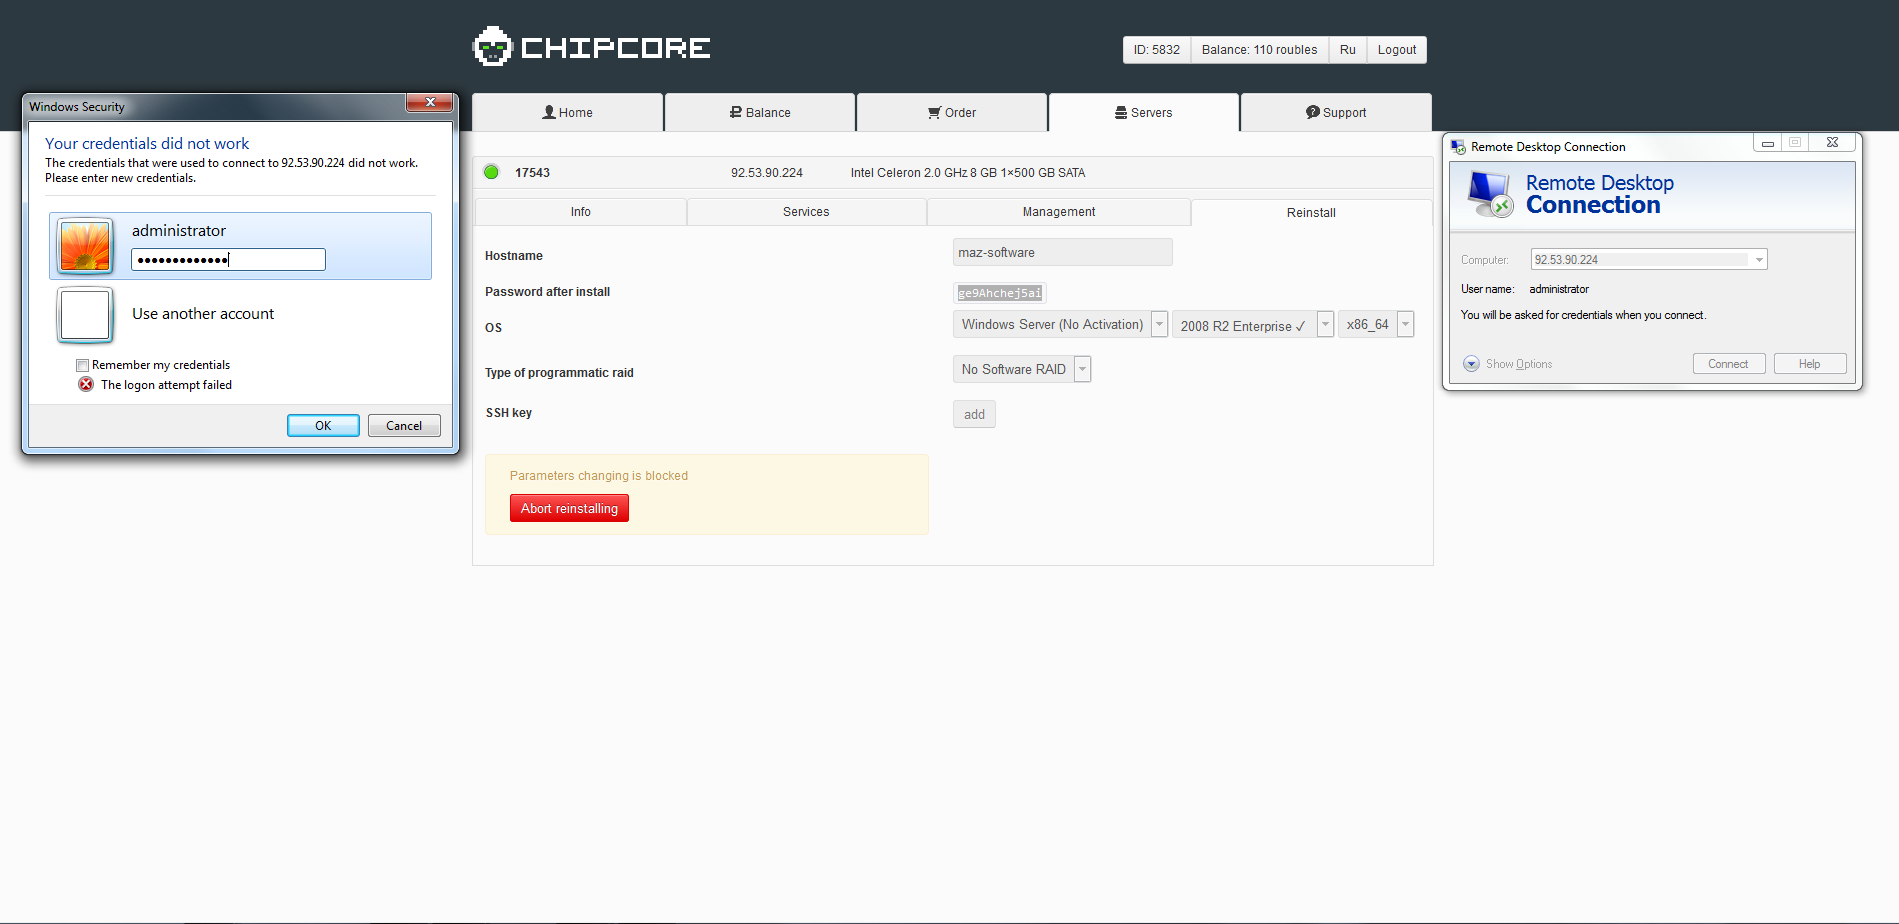
Task: Click the password field under administrator
Action: tap(228, 260)
